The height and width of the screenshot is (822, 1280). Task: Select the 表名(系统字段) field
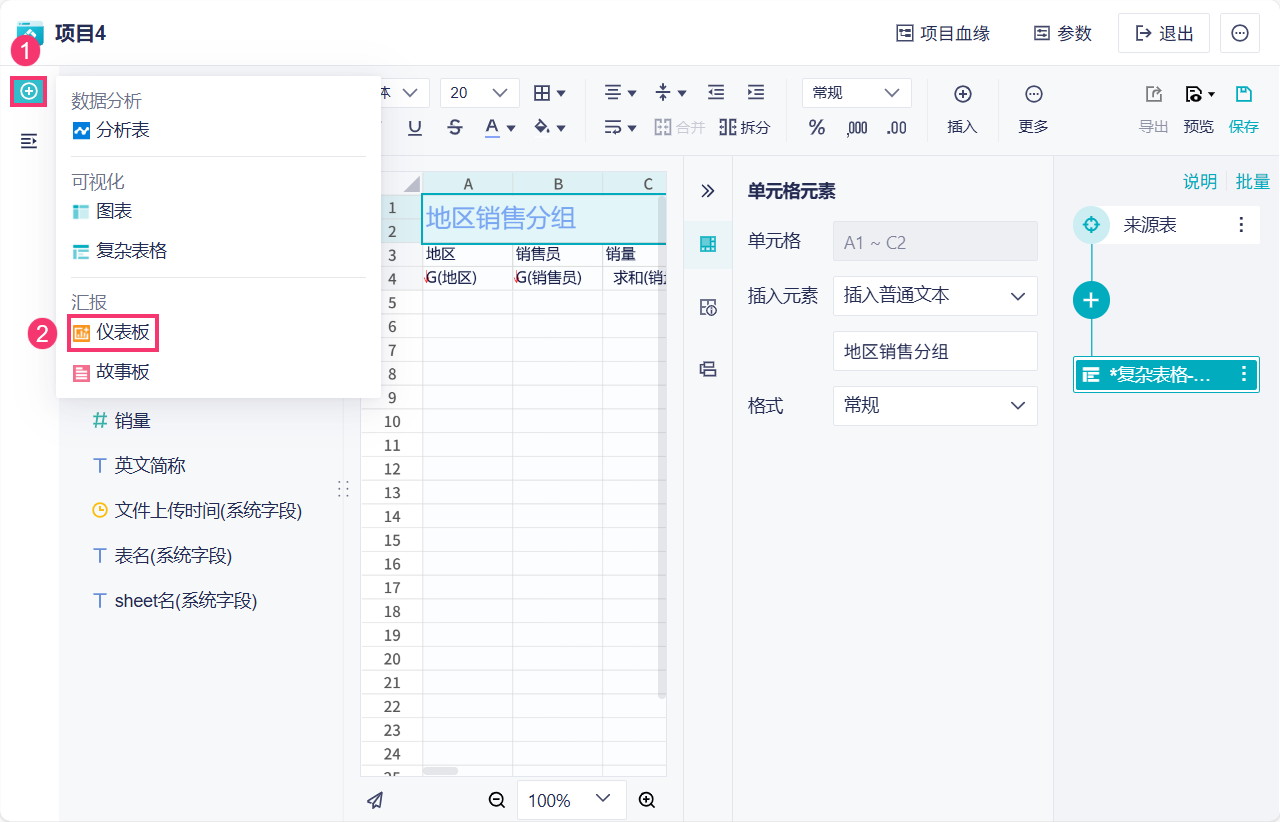click(161, 555)
